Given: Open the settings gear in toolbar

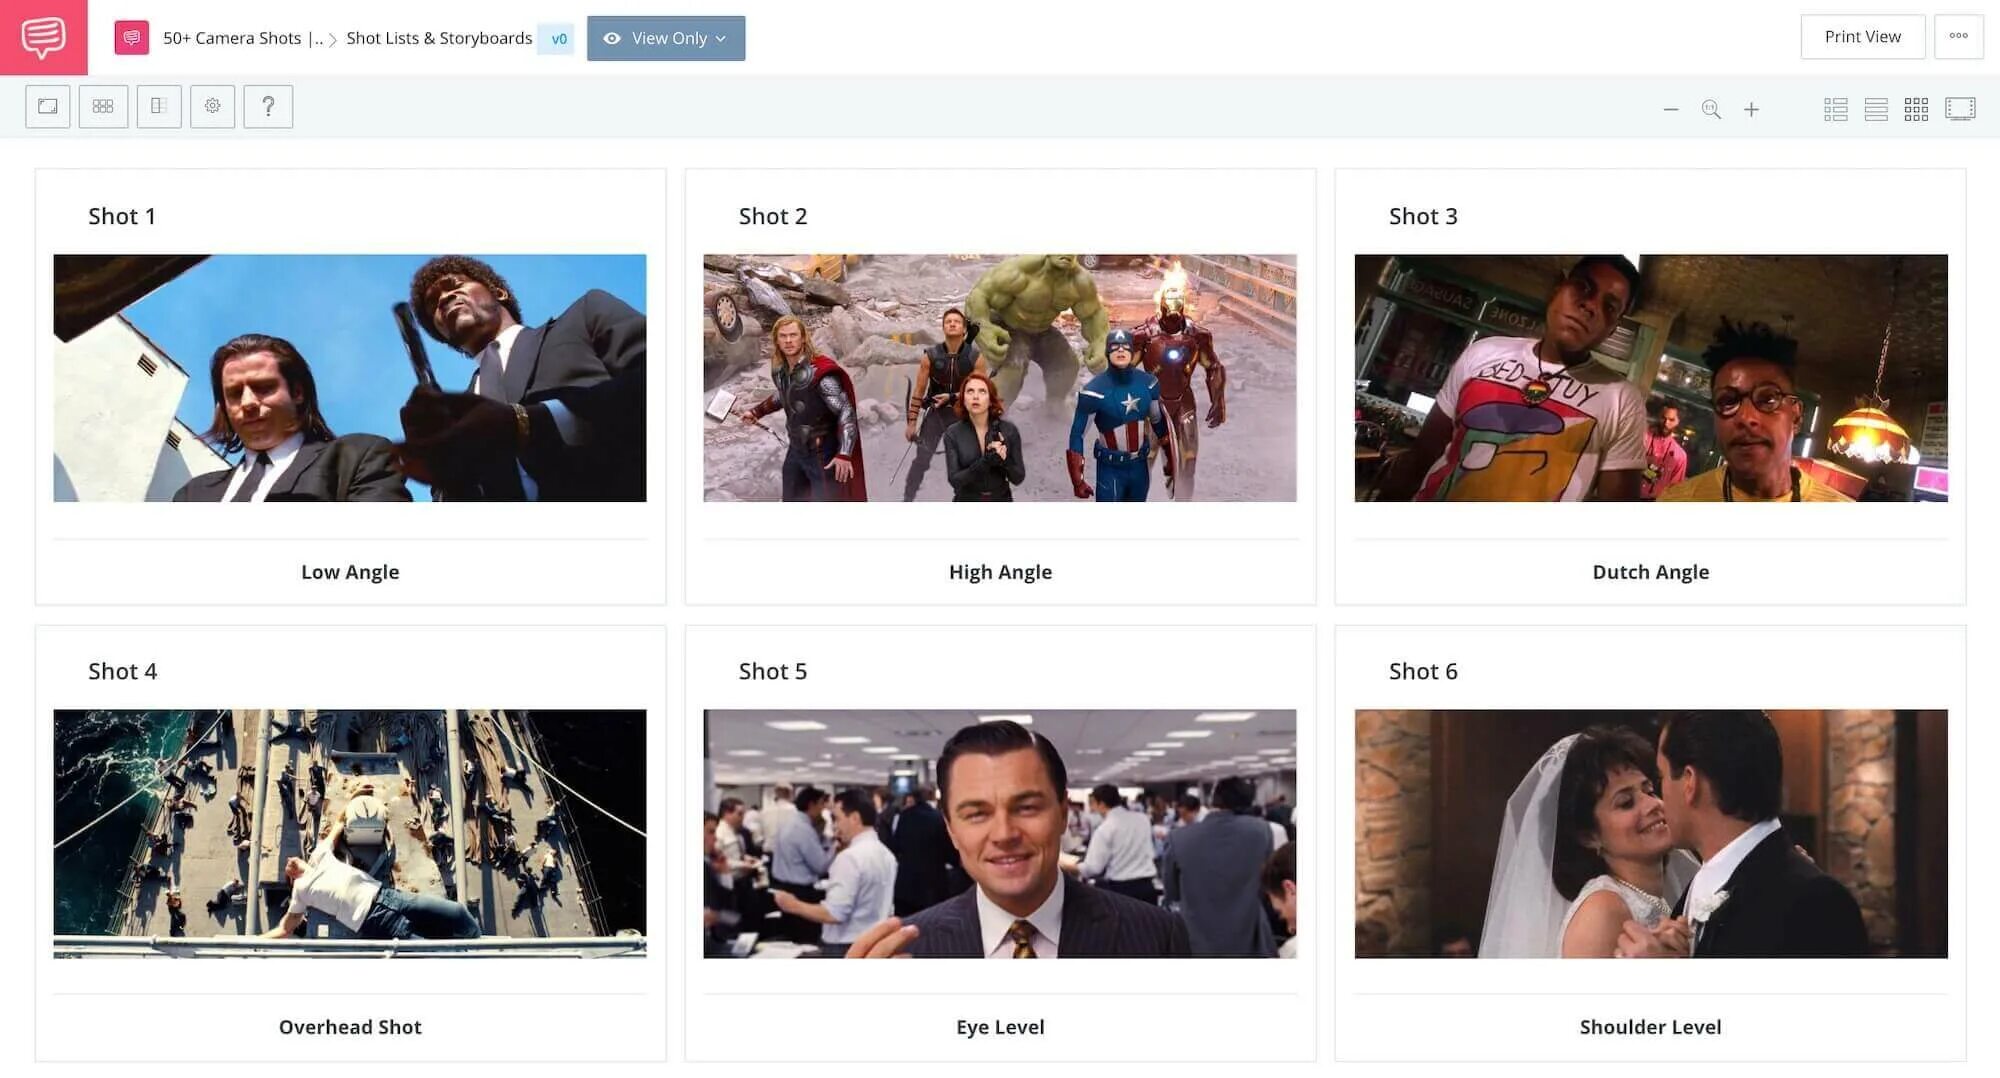Looking at the screenshot, I should [212, 106].
